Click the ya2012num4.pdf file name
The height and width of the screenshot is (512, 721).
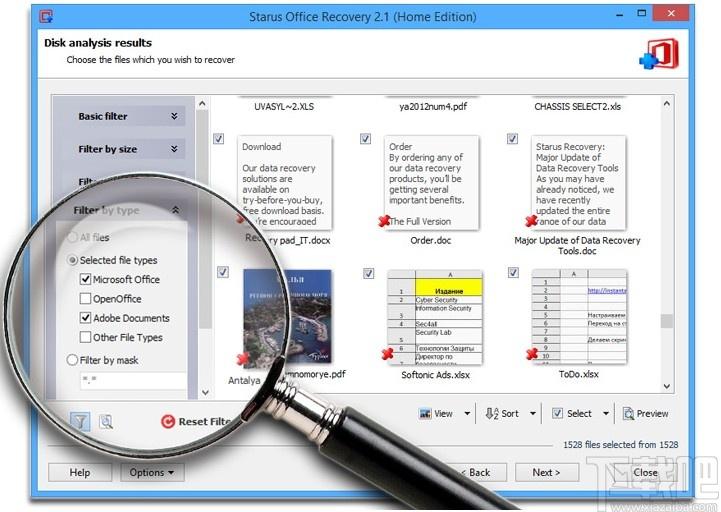[433, 107]
